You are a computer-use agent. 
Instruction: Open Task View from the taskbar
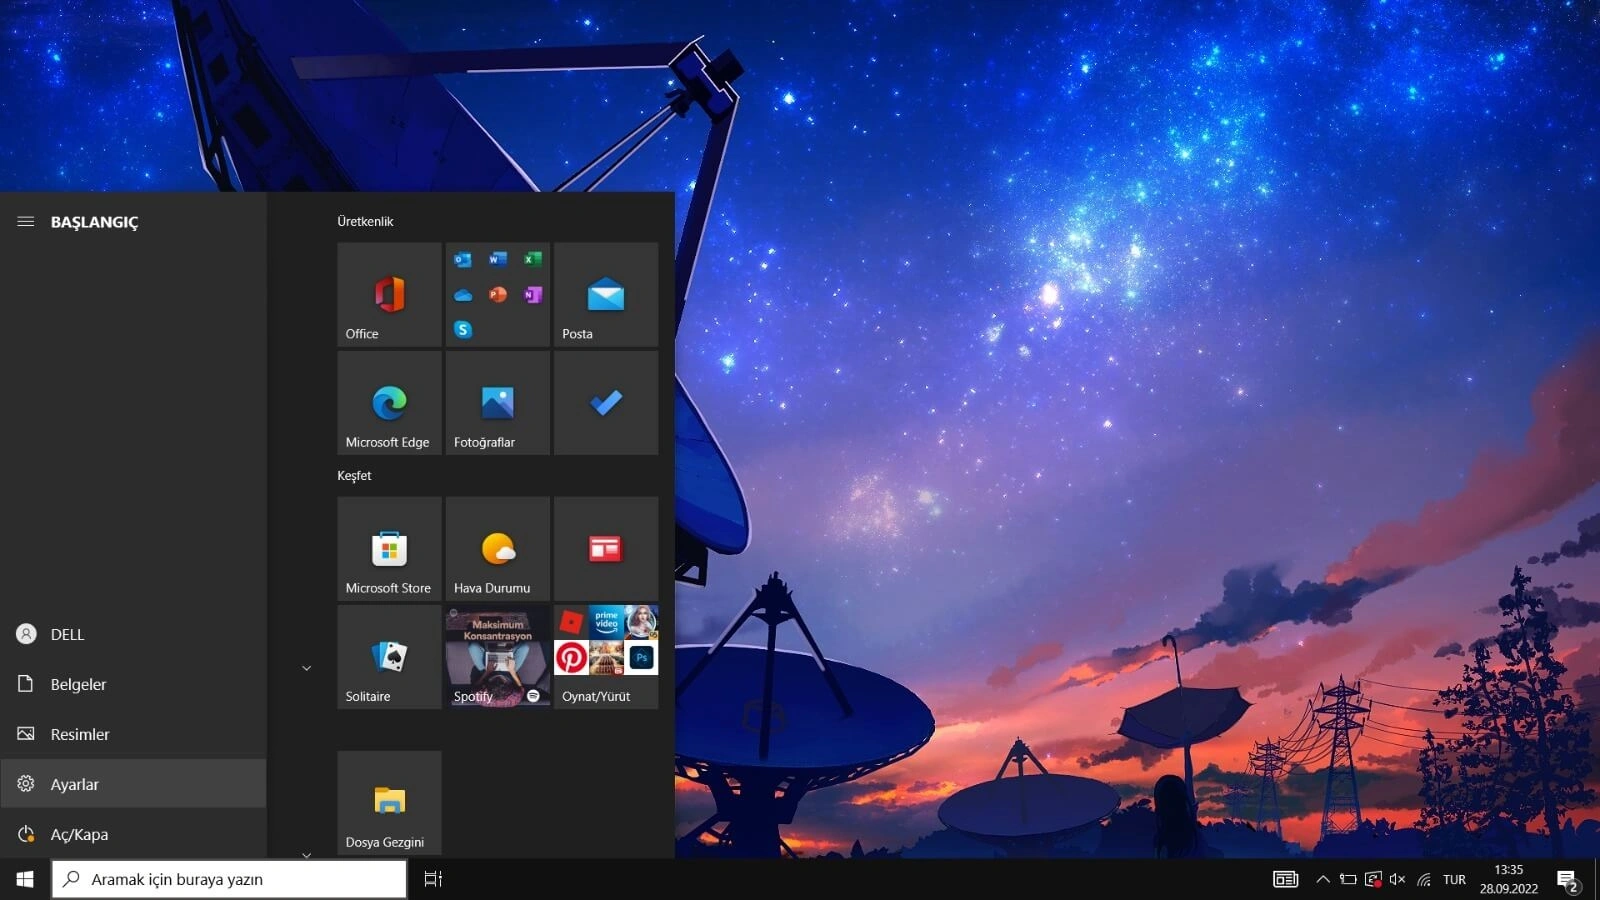[x=433, y=879]
